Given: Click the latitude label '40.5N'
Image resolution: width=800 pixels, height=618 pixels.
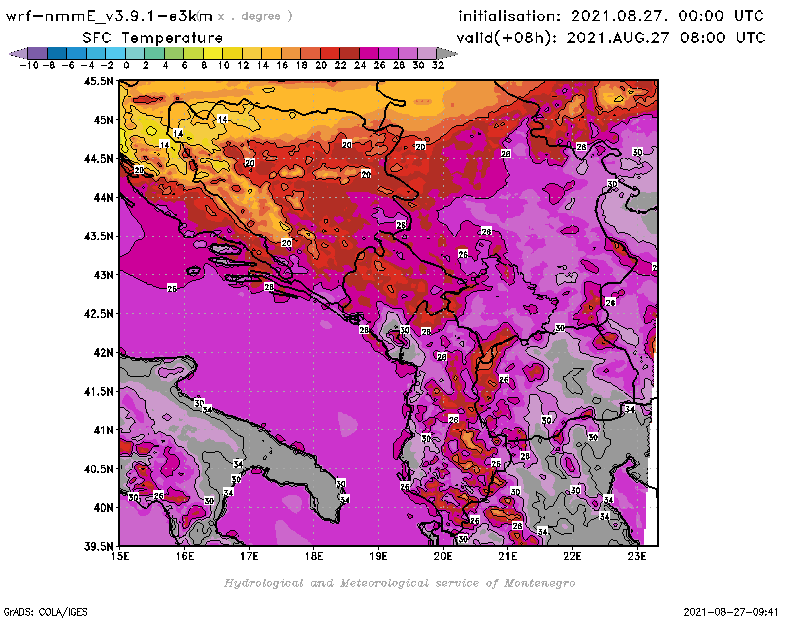Looking at the screenshot, I should click(x=98, y=469).
